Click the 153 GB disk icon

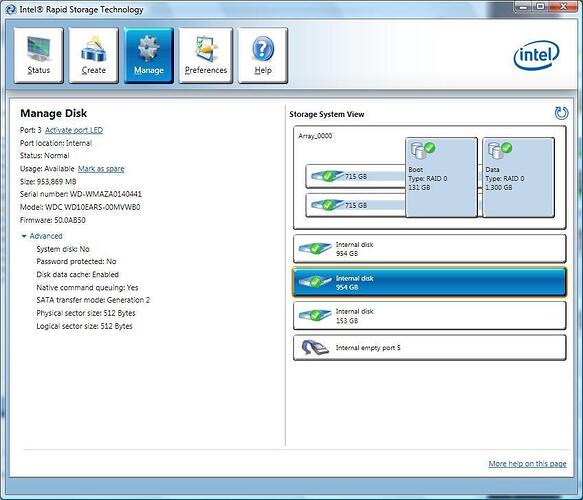point(315,315)
